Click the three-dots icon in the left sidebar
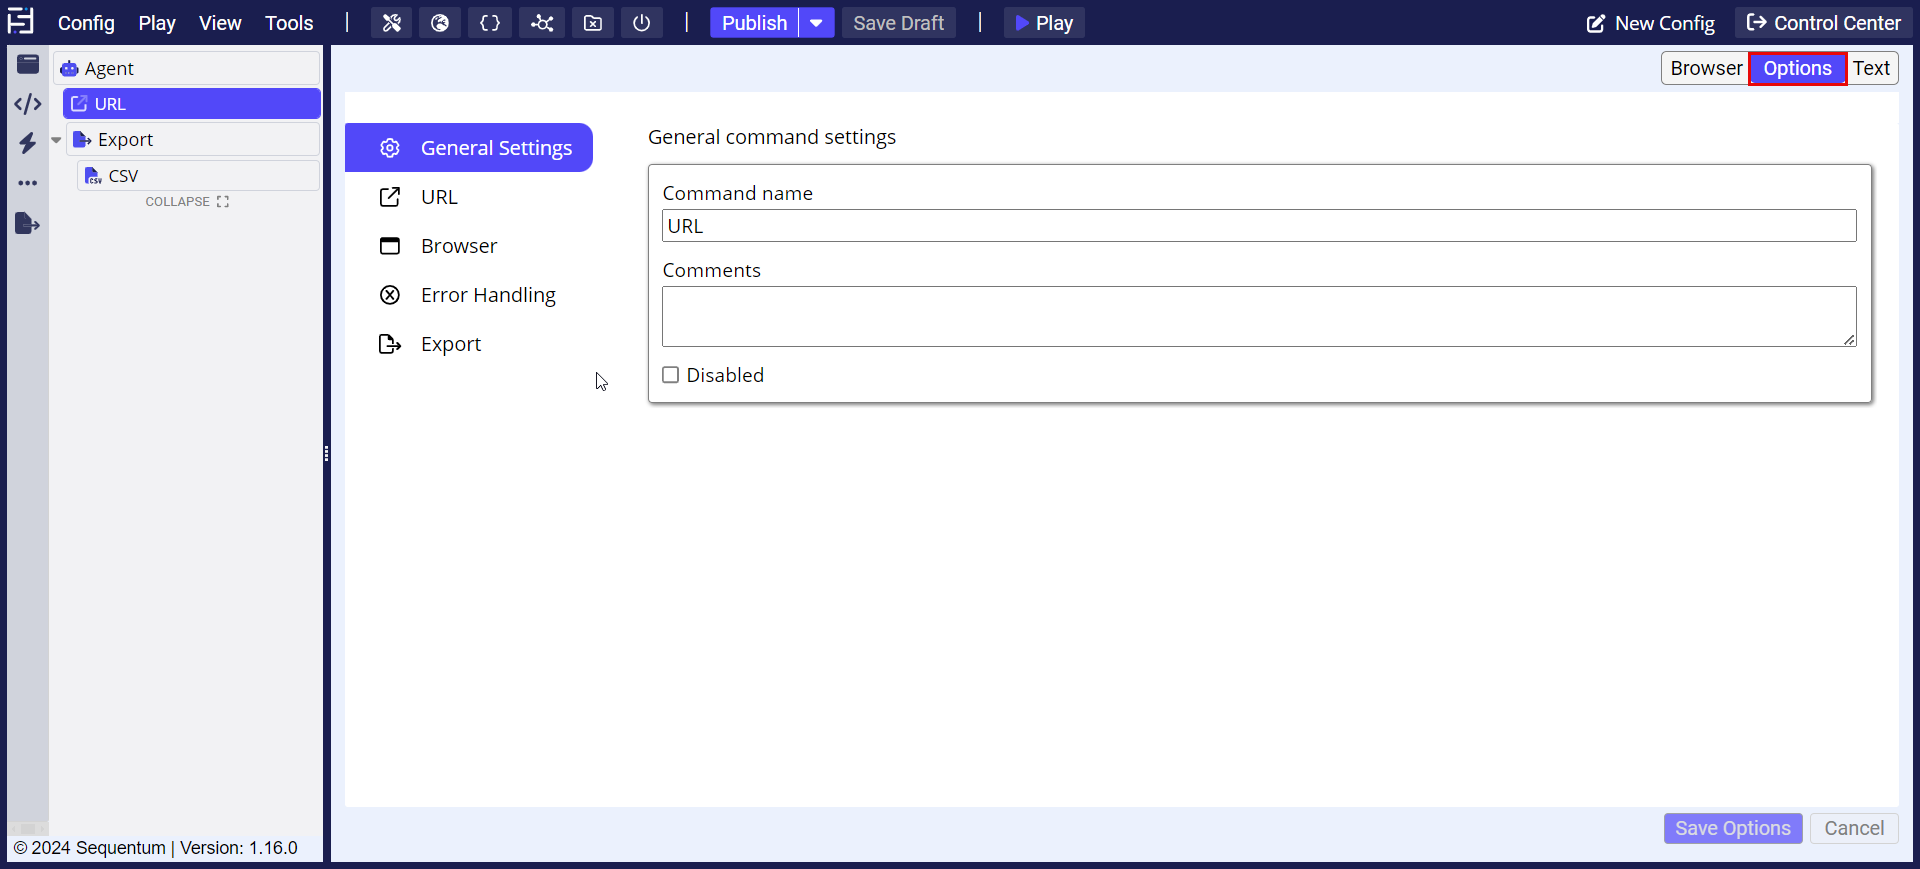This screenshot has height=869, width=1920. 28,183
